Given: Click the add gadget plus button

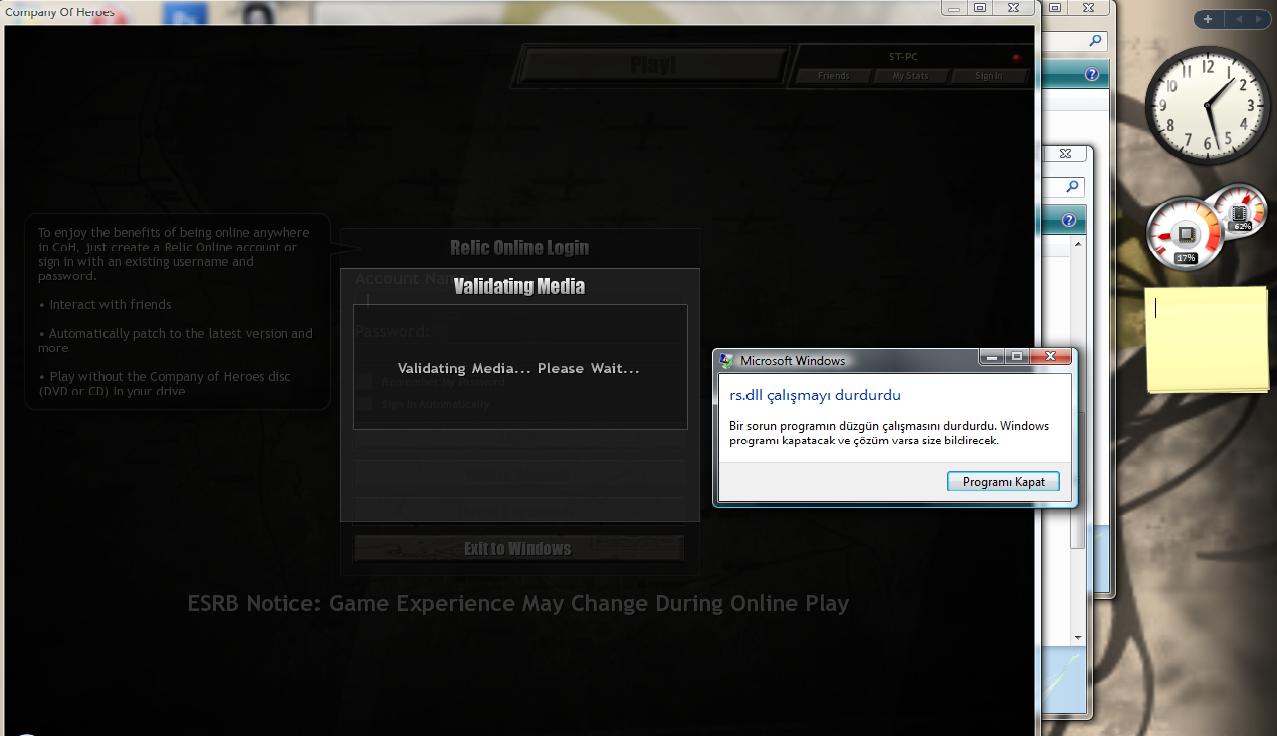Looking at the screenshot, I should tap(1208, 19).
